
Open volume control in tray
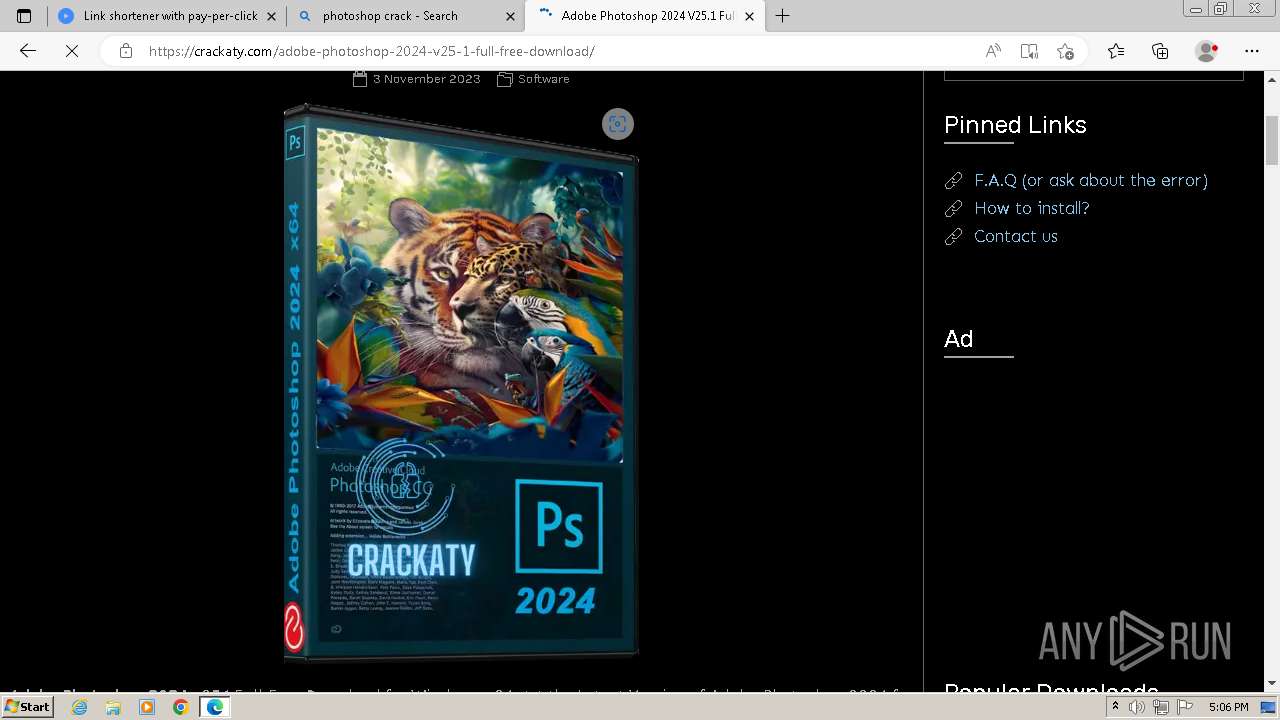(1137, 707)
